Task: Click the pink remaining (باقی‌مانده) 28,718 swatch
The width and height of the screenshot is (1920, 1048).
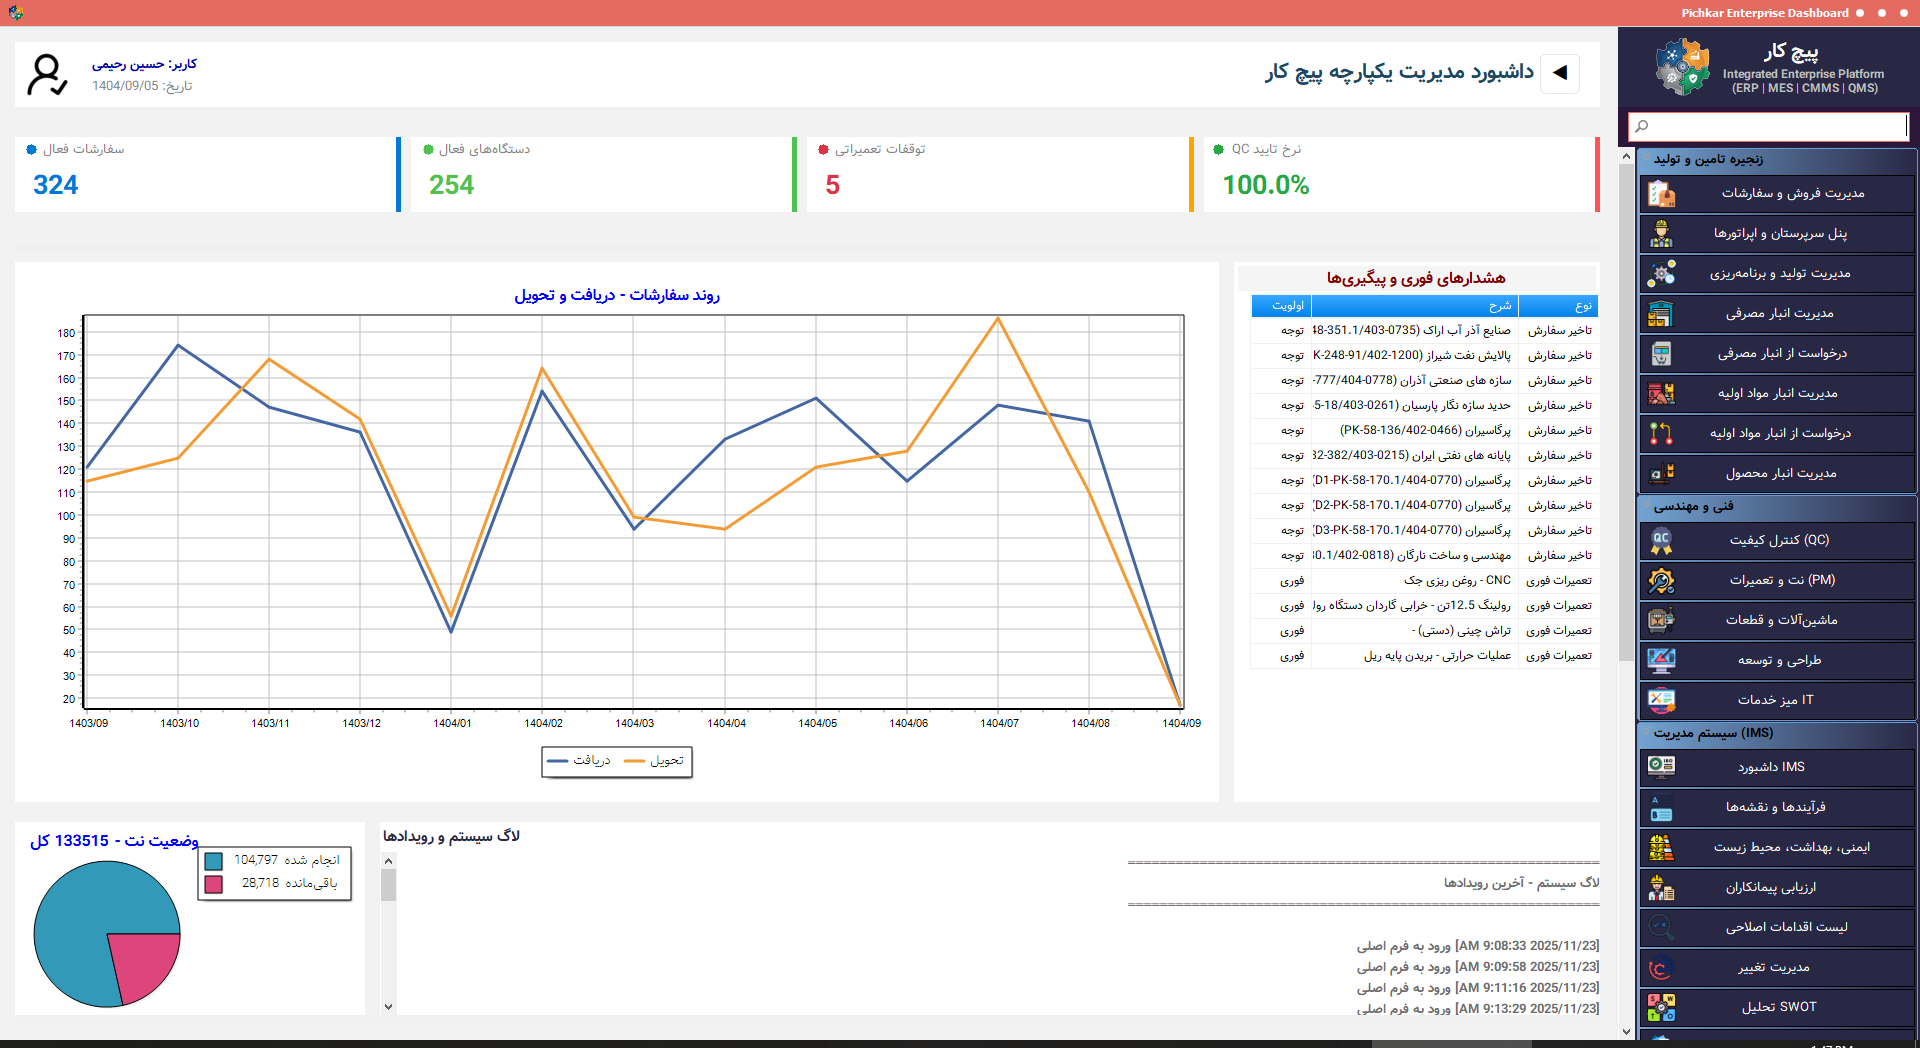Action: pos(213,884)
